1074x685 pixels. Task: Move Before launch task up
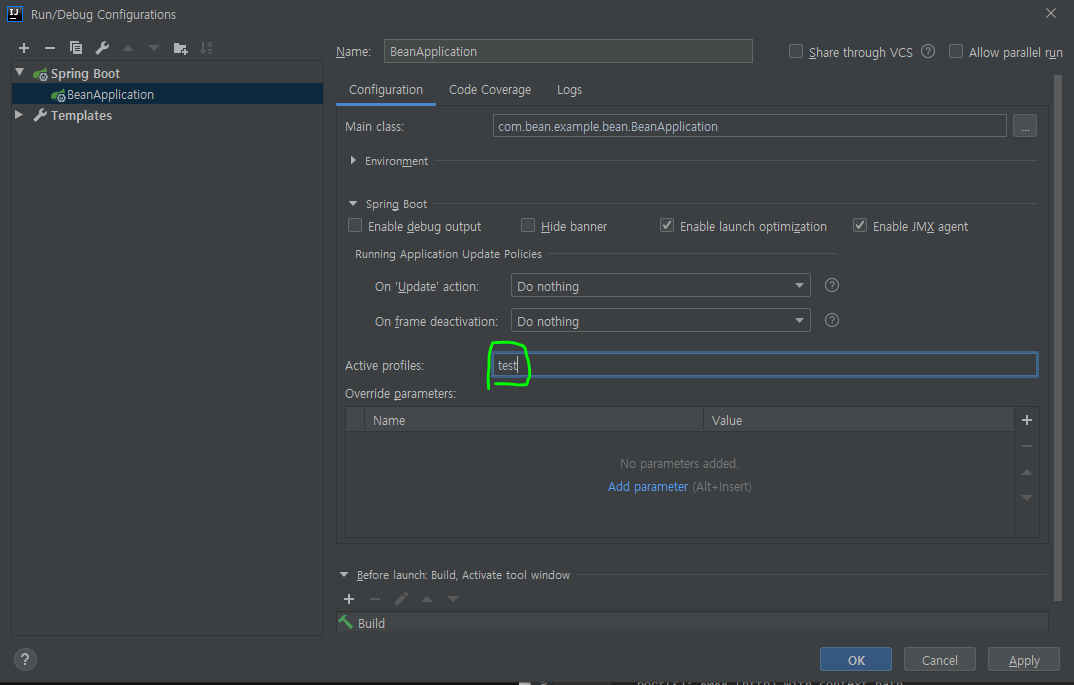(x=427, y=599)
